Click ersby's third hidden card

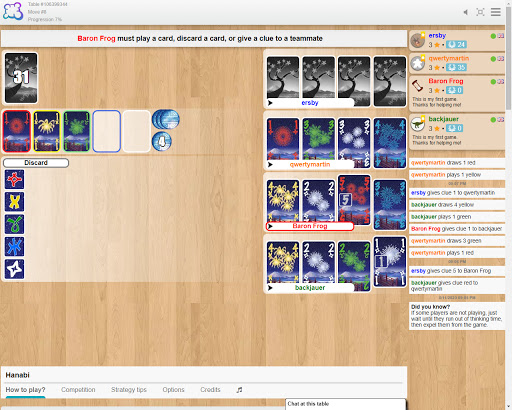point(354,81)
